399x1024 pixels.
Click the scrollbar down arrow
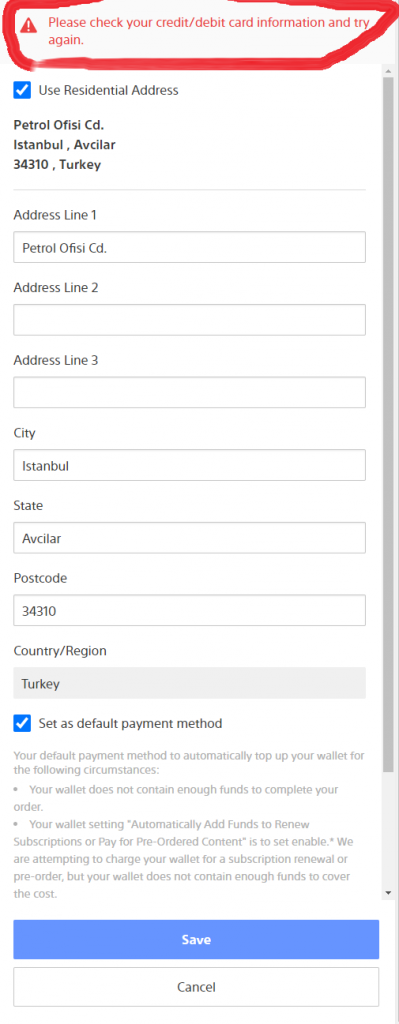pyautogui.click(x=388, y=892)
